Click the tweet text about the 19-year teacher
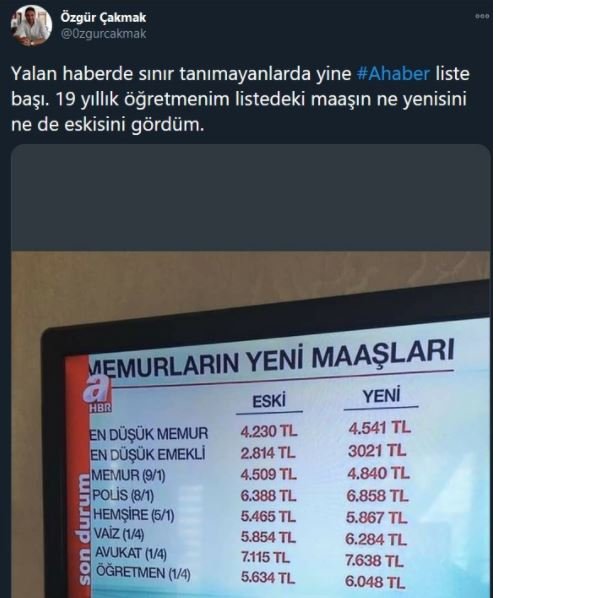600x598 pixels. click(240, 99)
